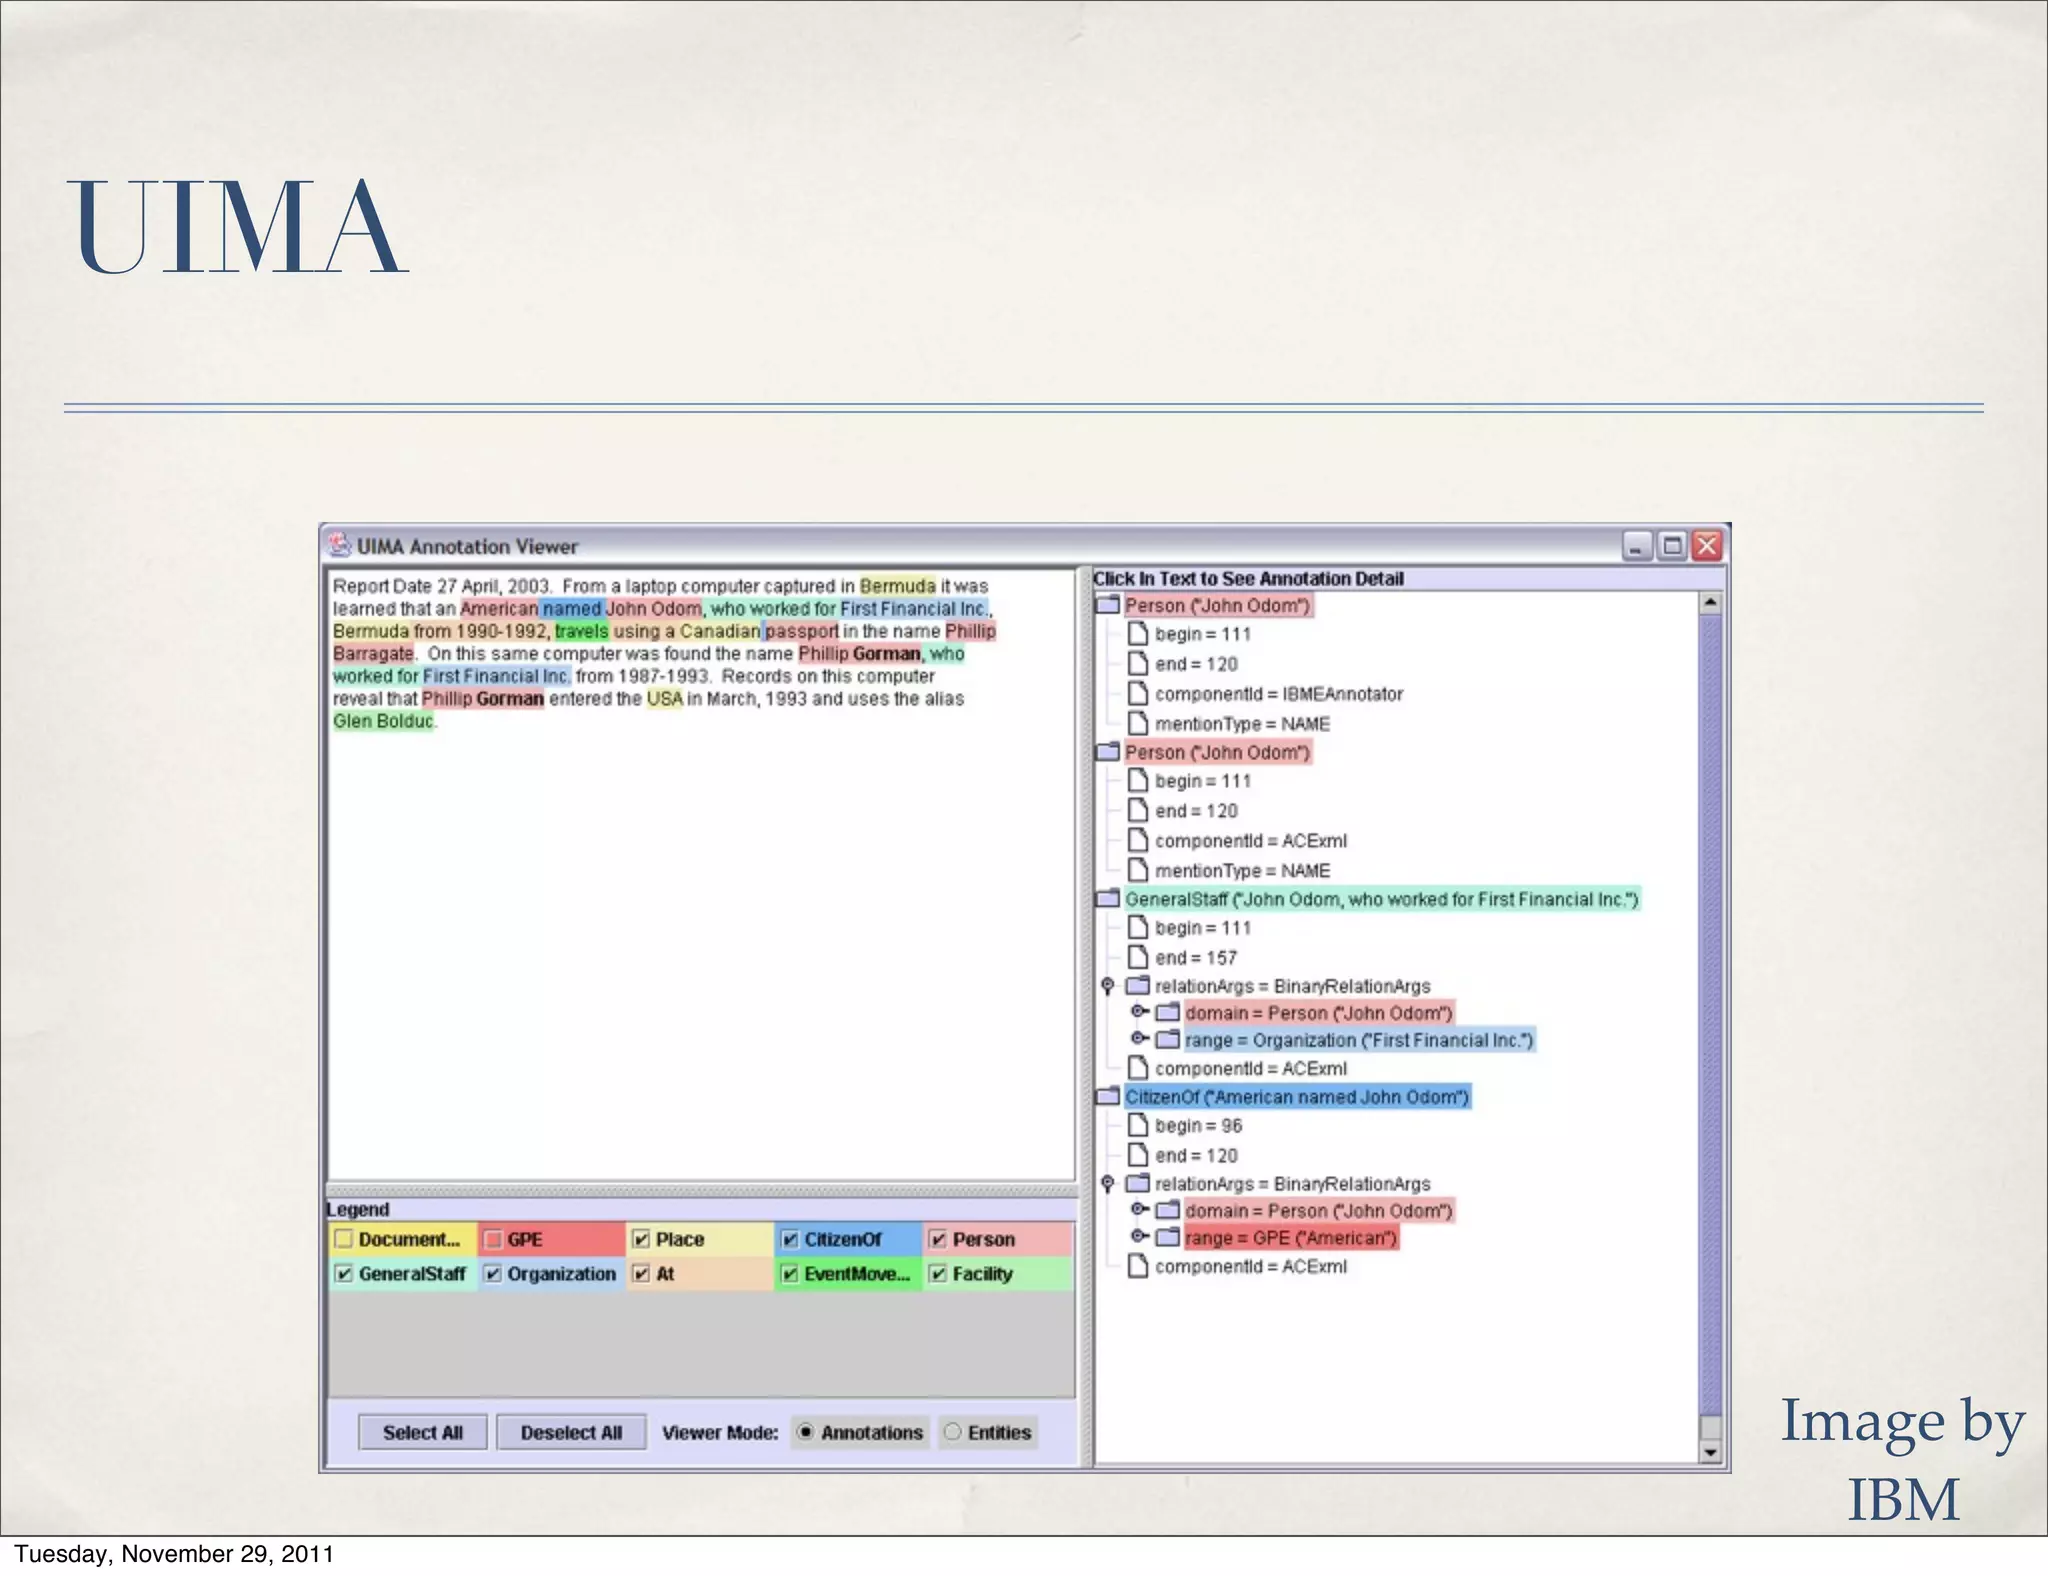Click document icon next to componentId = IBMEAnnotator
Screen dimensions: 2048x1576
click(x=1137, y=693)
